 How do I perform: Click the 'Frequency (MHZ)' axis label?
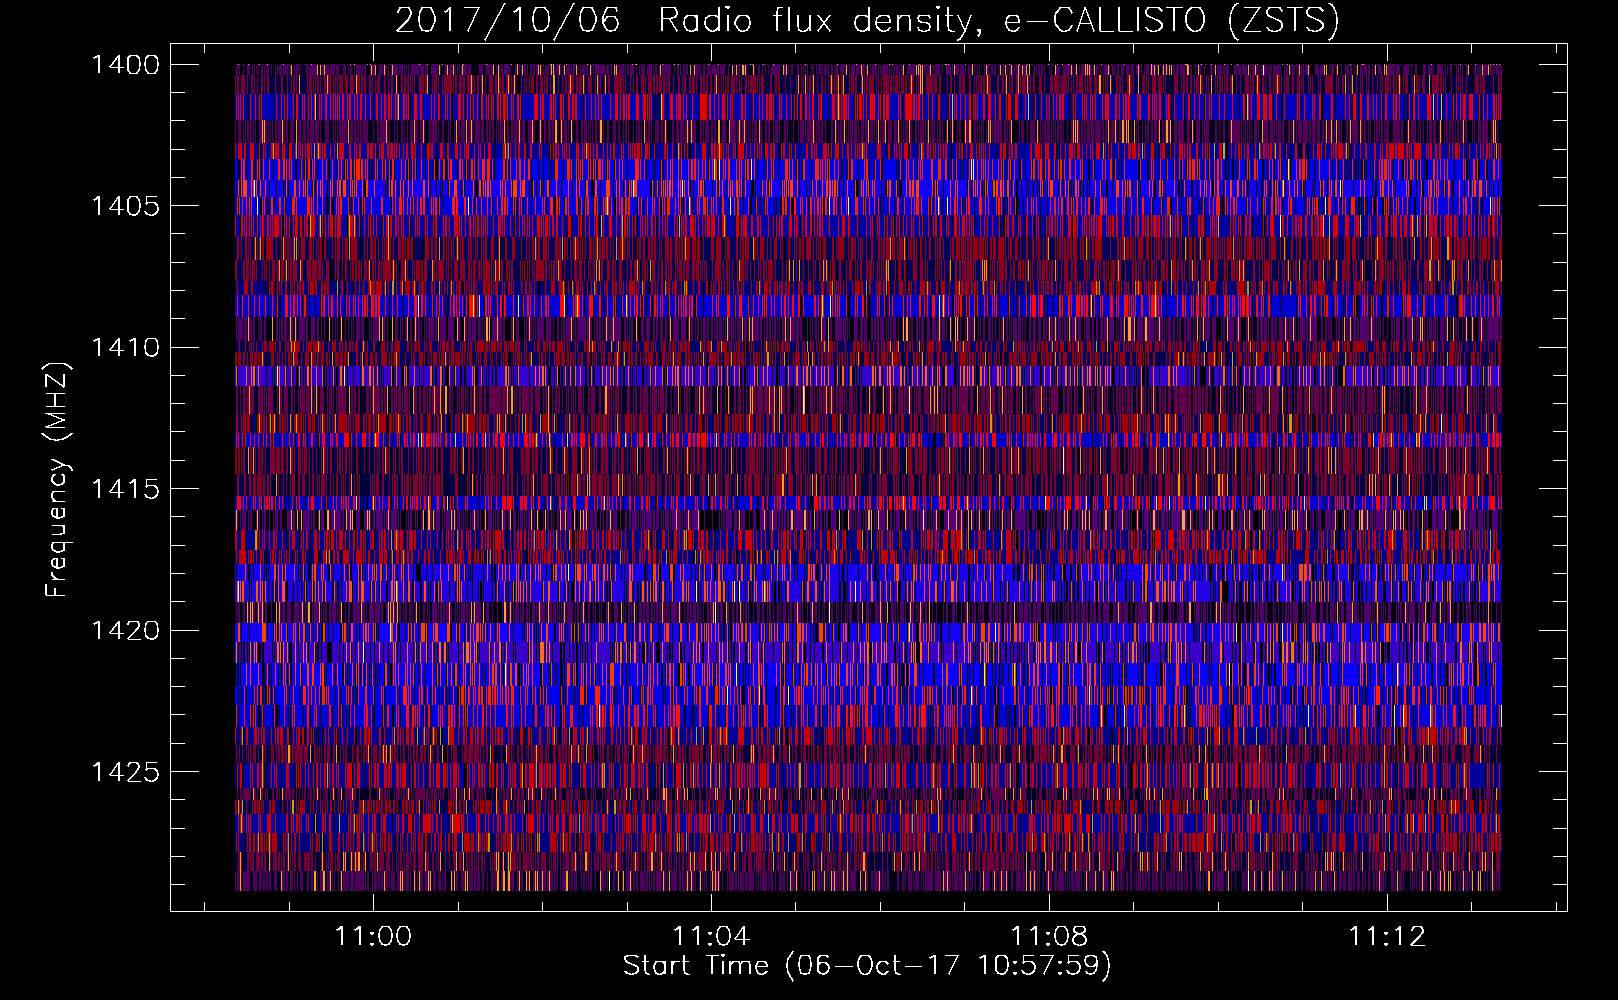coord(57,480)
